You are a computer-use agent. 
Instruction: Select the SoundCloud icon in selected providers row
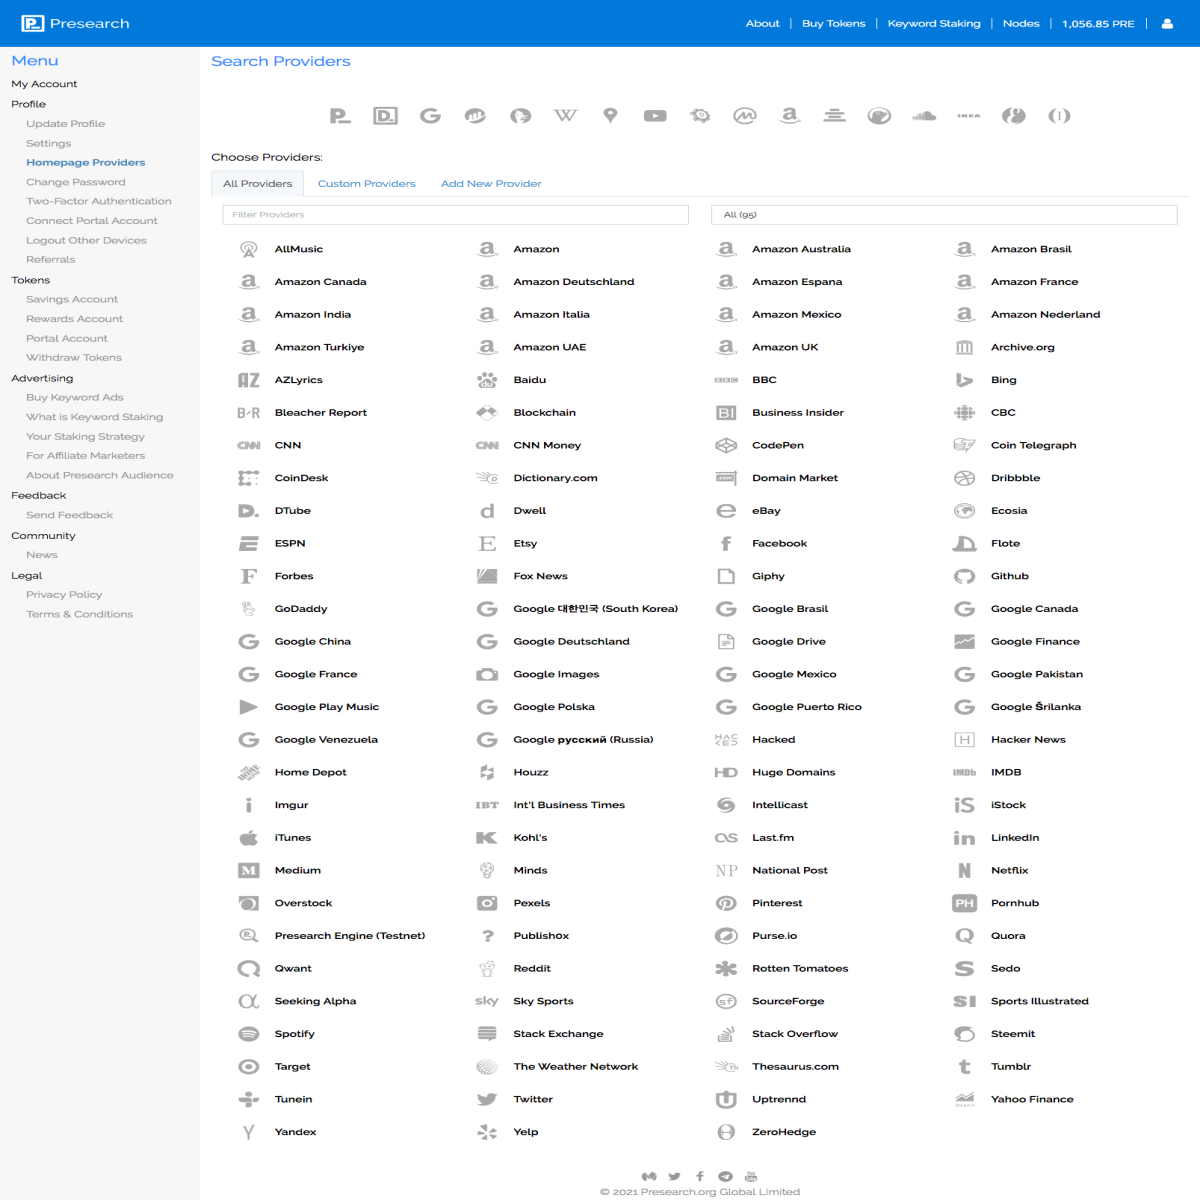(x=924, y=116)
